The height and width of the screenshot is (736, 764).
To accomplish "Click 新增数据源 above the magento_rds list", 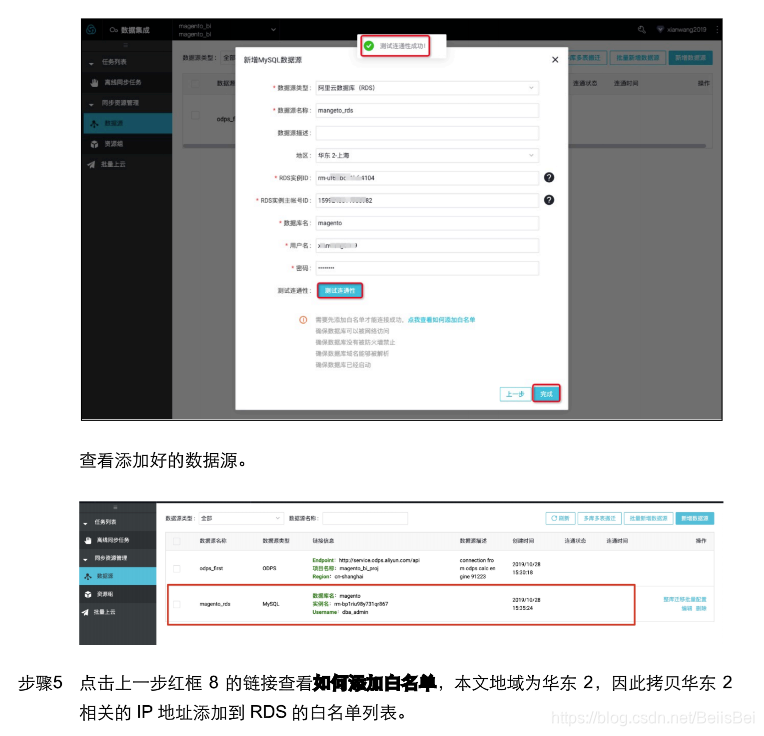I will [695, 518].
